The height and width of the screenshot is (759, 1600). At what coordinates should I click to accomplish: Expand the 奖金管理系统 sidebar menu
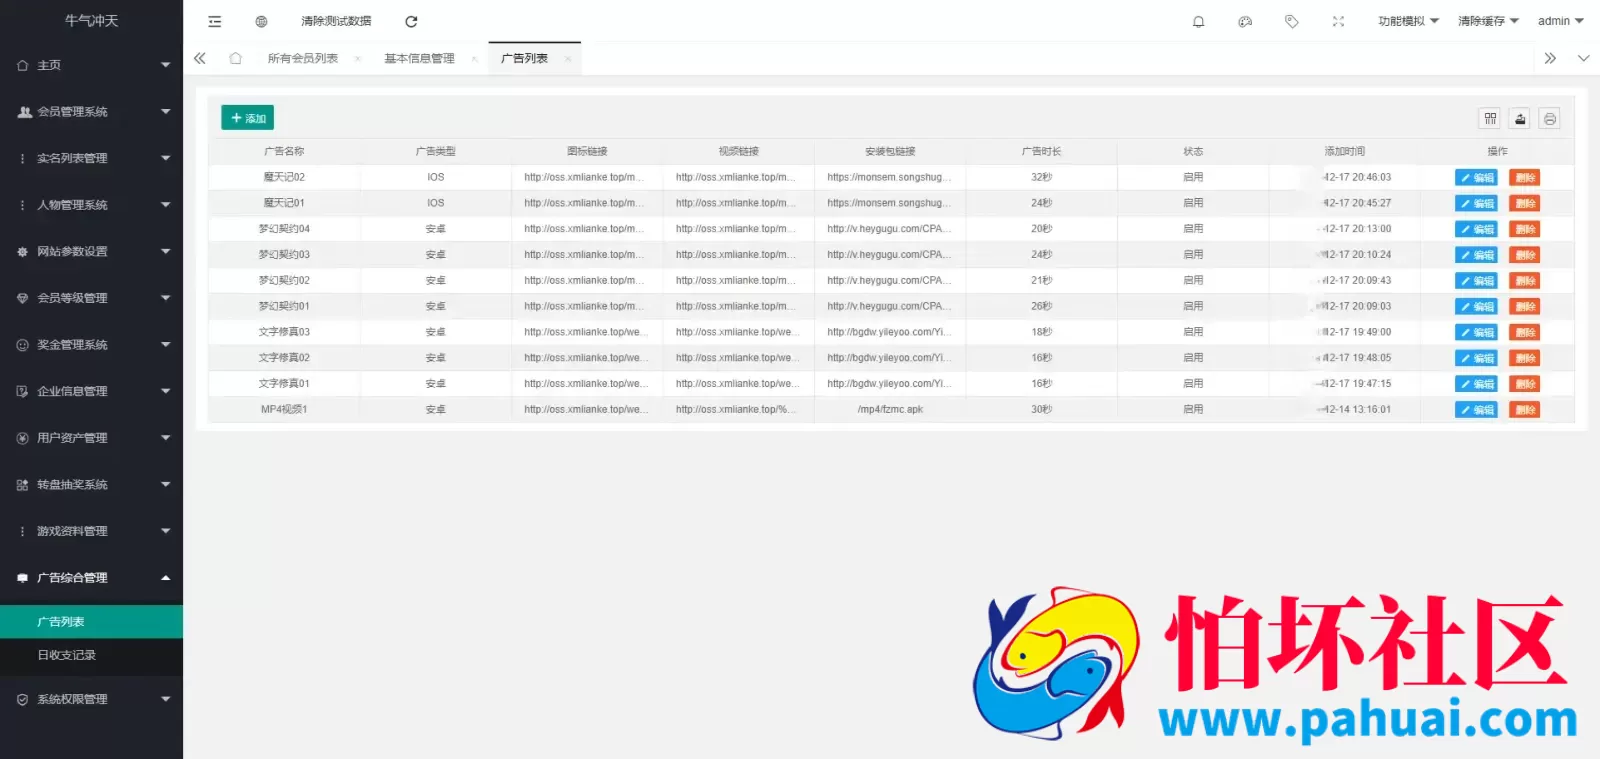[x=91, y=345]
